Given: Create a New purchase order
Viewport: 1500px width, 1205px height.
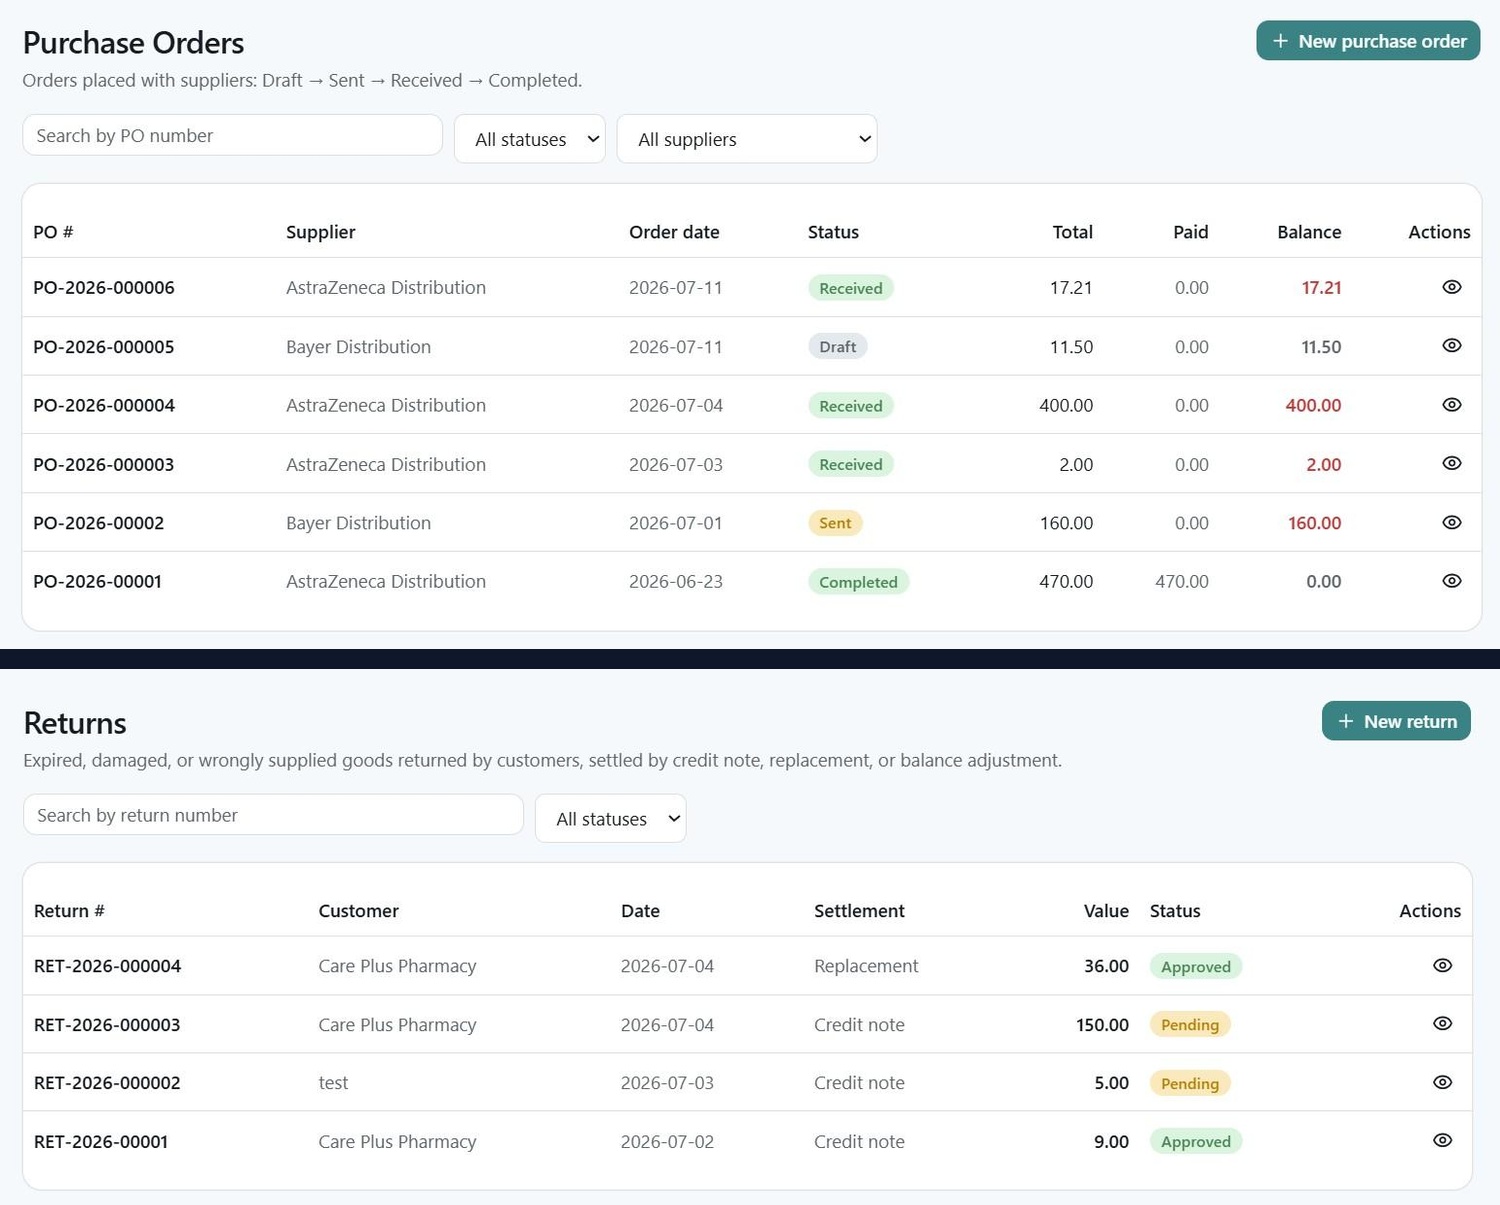Looking at the screenshot, I should click(1368, 41).
